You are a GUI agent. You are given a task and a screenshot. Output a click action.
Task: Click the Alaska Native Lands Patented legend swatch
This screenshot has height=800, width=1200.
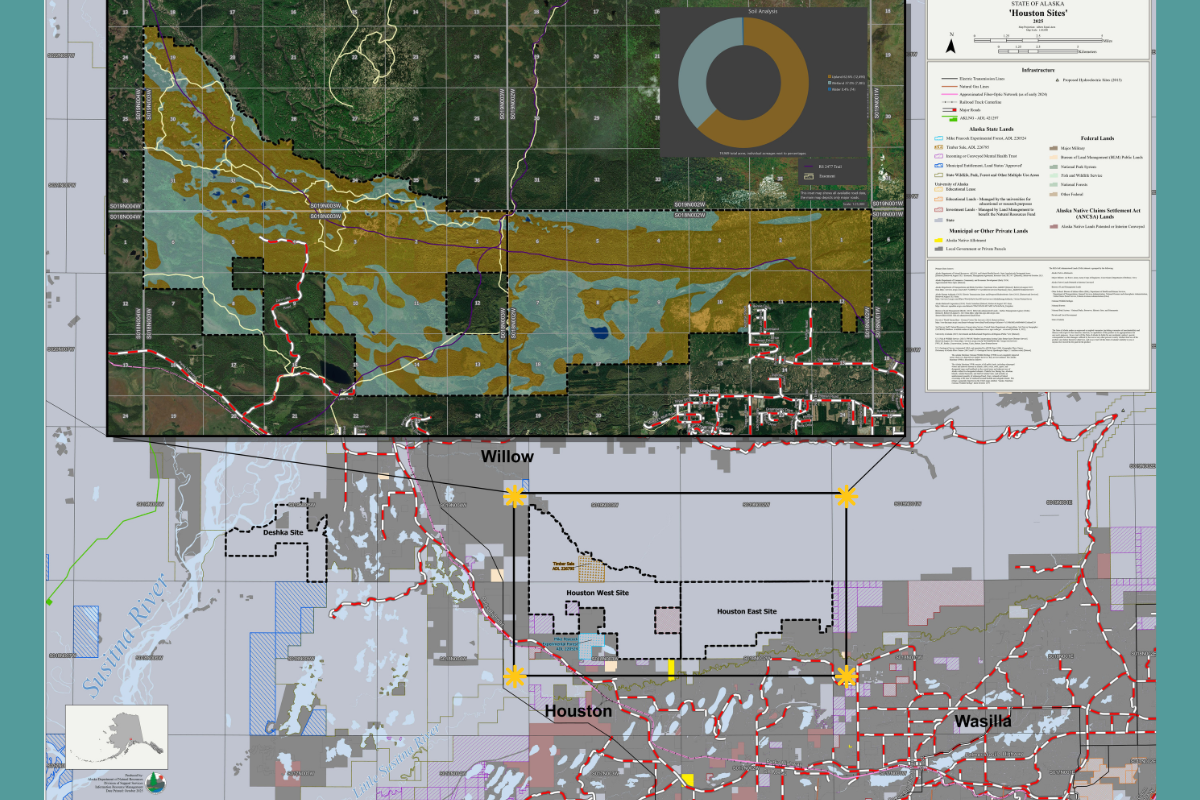(1054, 226)
